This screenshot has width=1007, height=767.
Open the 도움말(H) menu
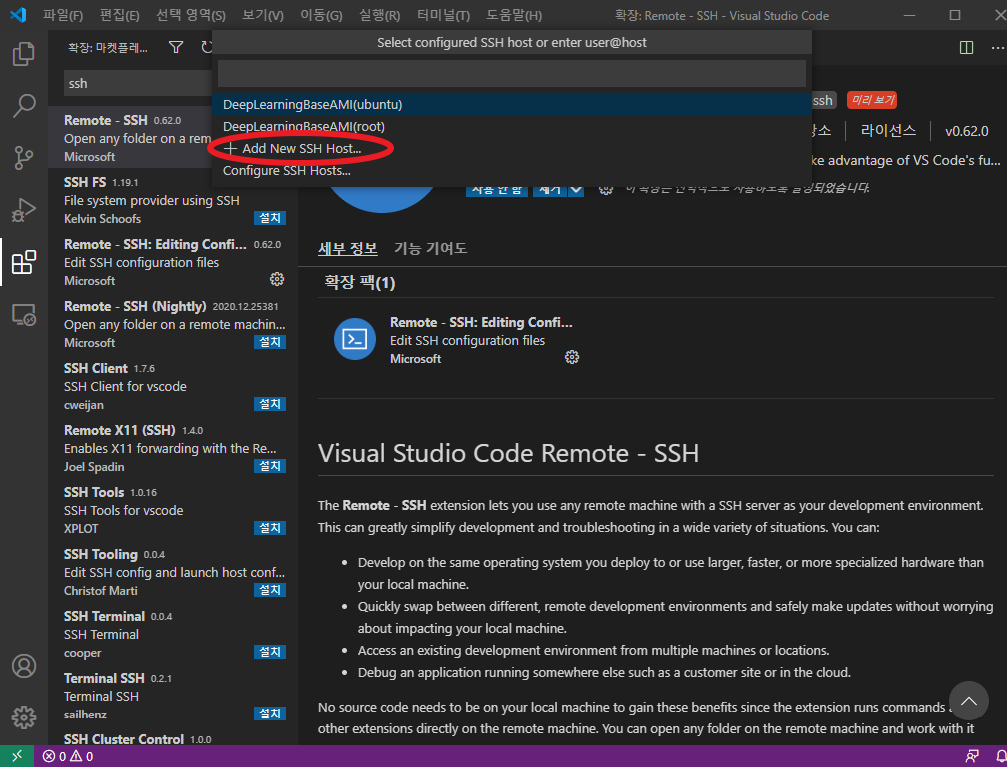pyautogui.click(x=514, y=15)
